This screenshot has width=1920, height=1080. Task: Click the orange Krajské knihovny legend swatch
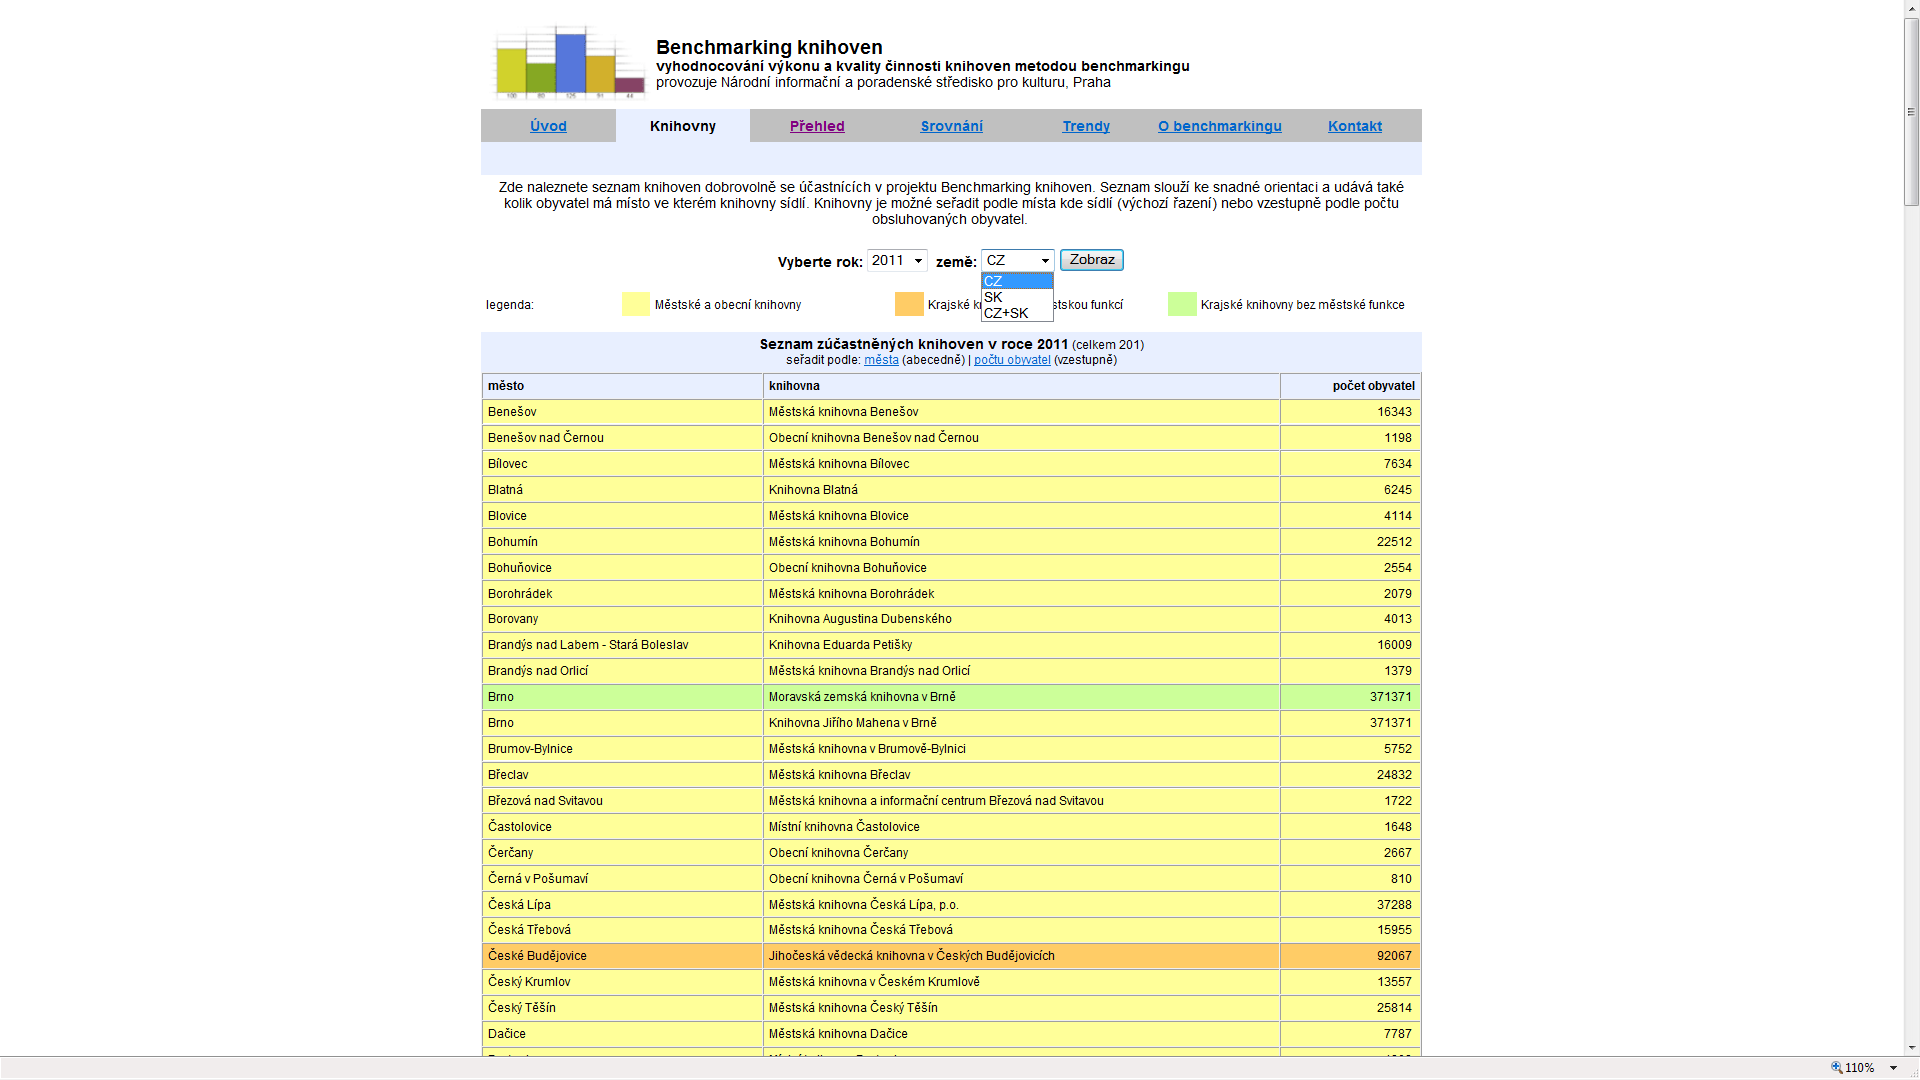point(909,304)
